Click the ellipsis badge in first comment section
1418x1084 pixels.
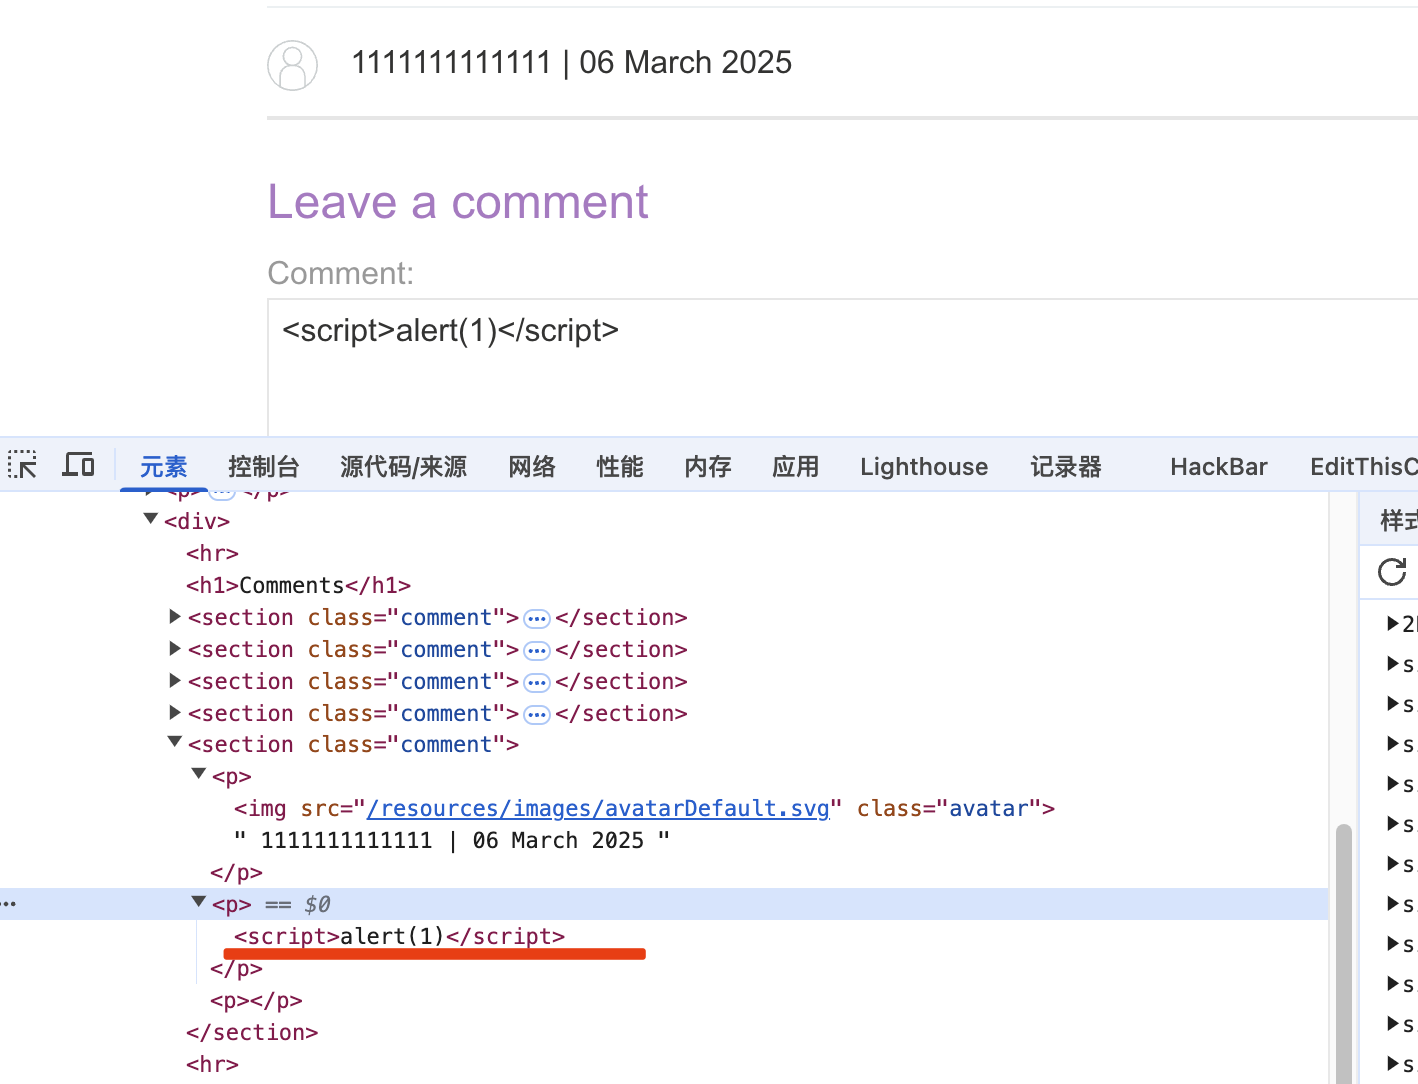[x=537, y=619]
